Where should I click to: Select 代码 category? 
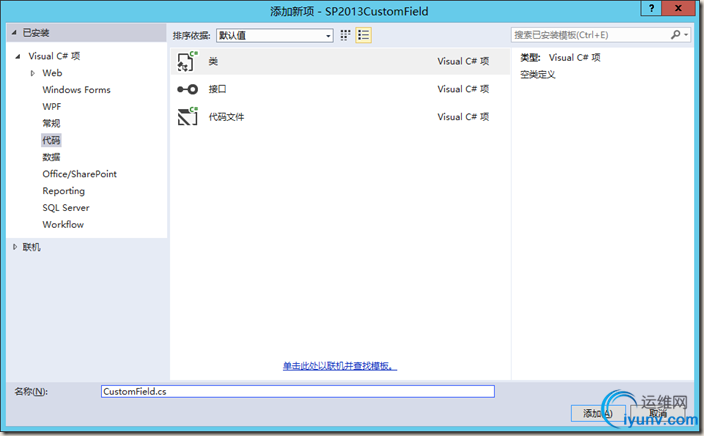coord(51,140)
